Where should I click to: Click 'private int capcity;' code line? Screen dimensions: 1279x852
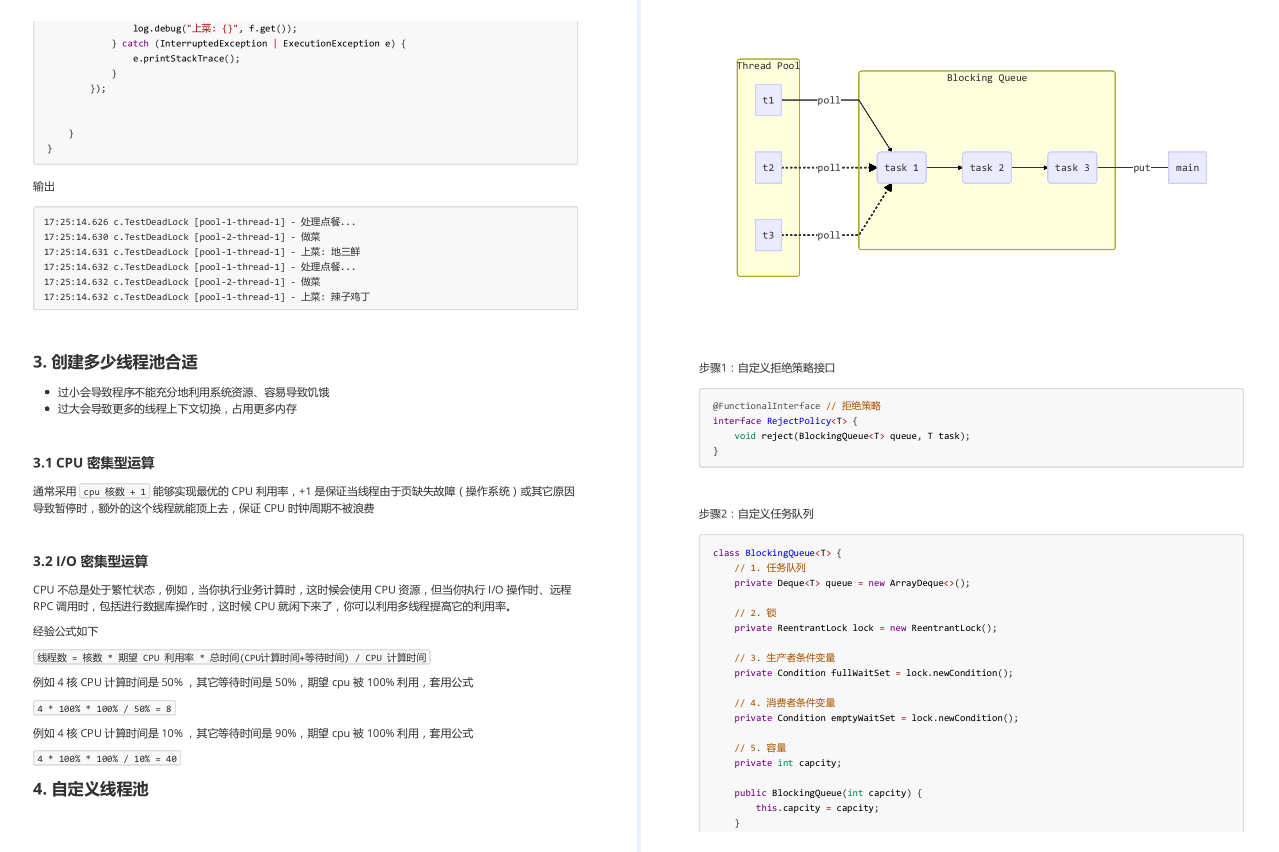point(788,763)
